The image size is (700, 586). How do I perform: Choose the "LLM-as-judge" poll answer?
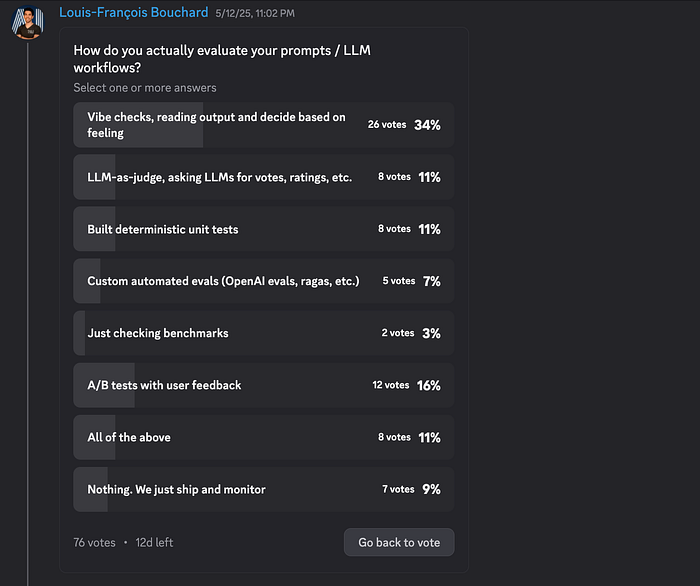219,177
